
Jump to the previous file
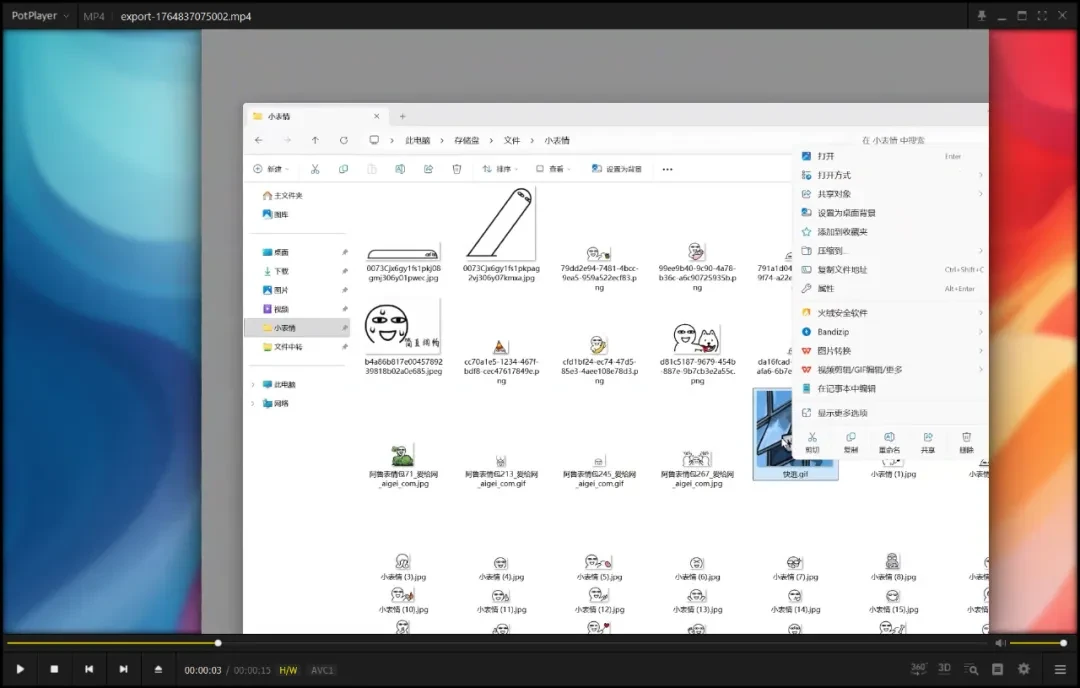[89, 669]
